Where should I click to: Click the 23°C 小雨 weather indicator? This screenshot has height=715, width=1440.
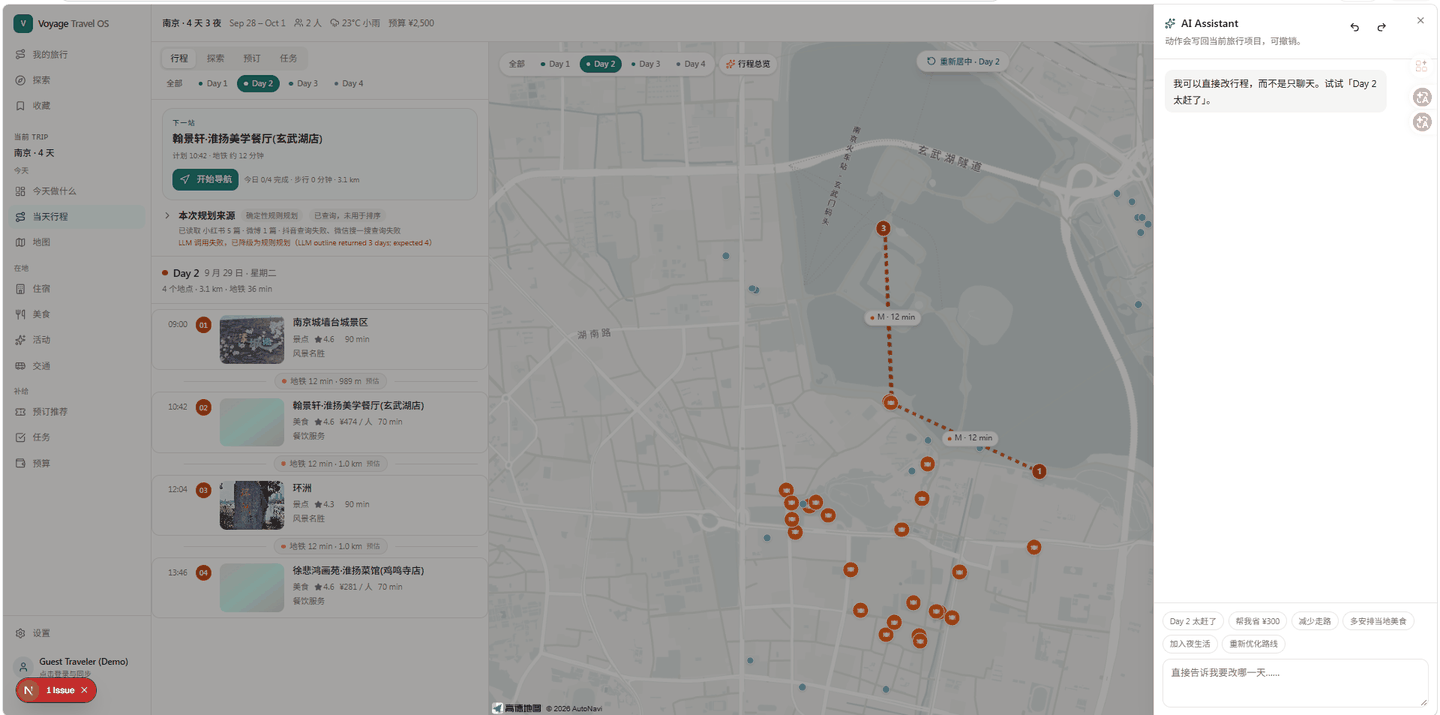pyautogui.click(x=355, y=23)
